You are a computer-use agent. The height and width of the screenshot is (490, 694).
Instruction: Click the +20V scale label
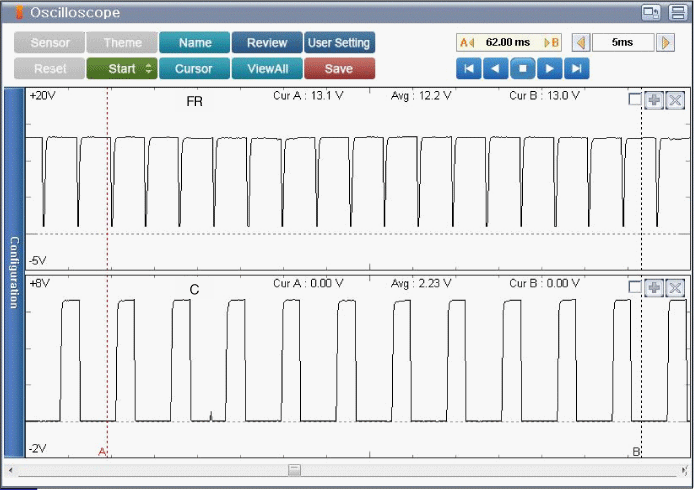pos(42,96)
